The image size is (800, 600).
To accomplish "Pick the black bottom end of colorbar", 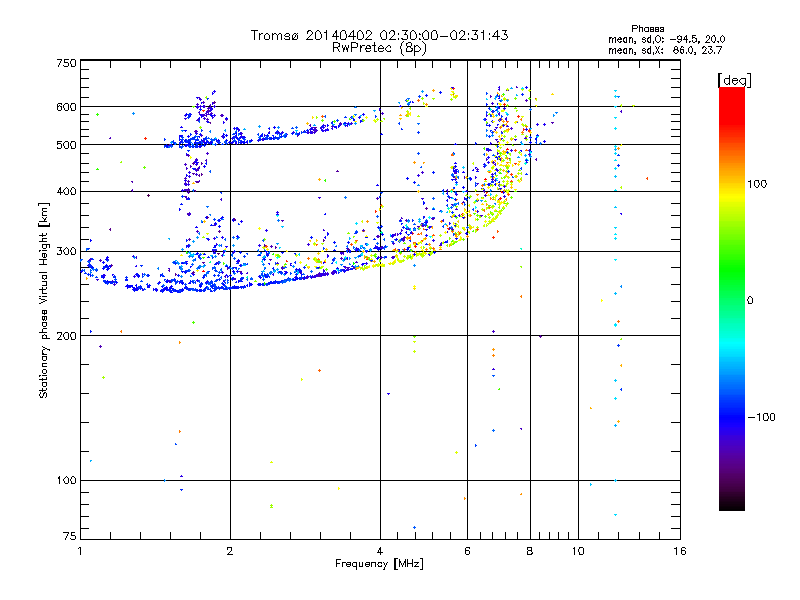I will coord(731,505).
